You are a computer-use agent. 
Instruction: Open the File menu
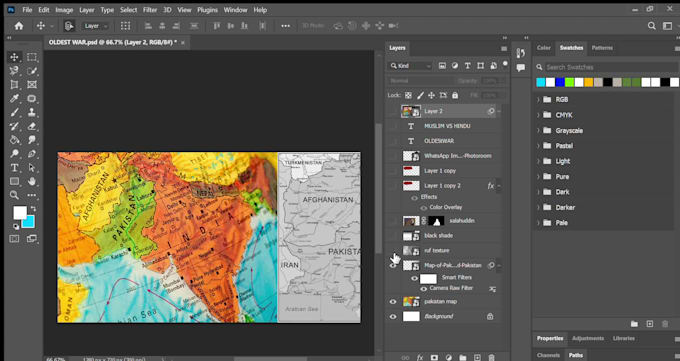pyautogui.click(x=27, y=10)
